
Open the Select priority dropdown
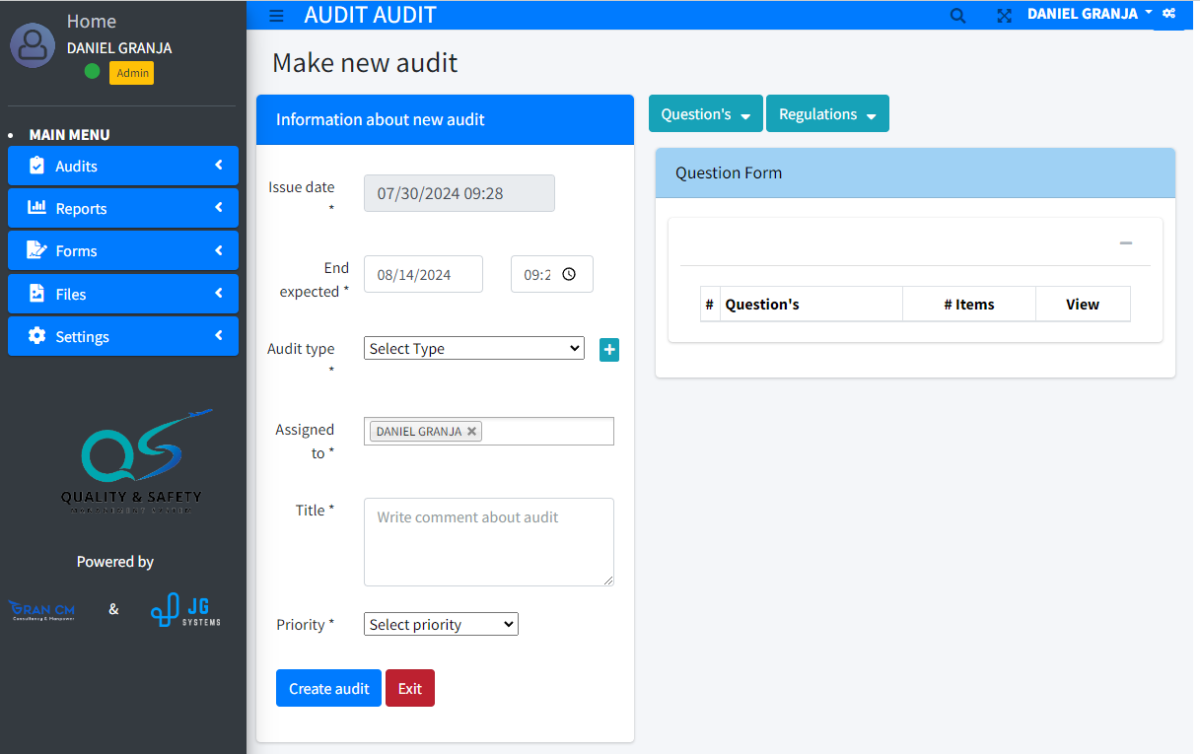[441, 624]
